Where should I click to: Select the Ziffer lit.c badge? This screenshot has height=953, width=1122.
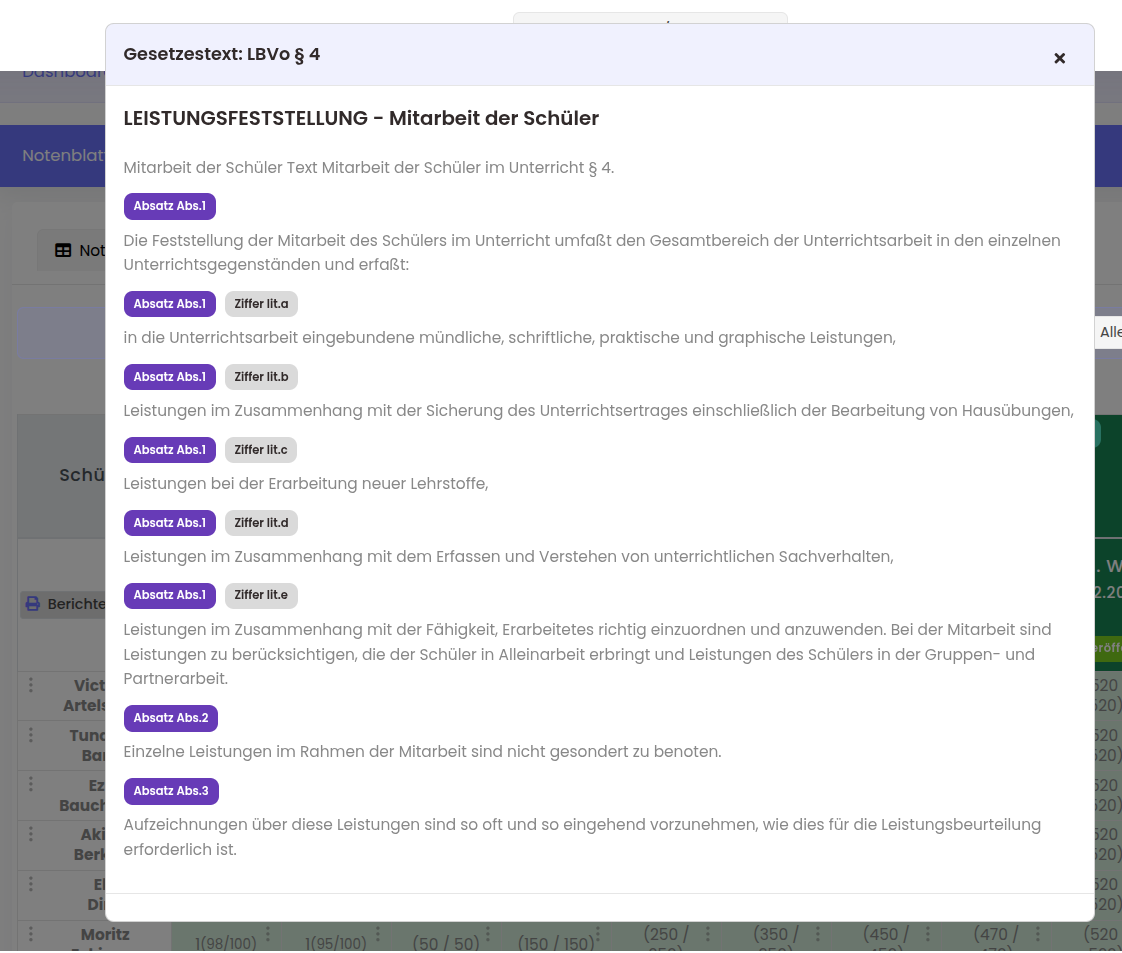(x=261, y=450)
